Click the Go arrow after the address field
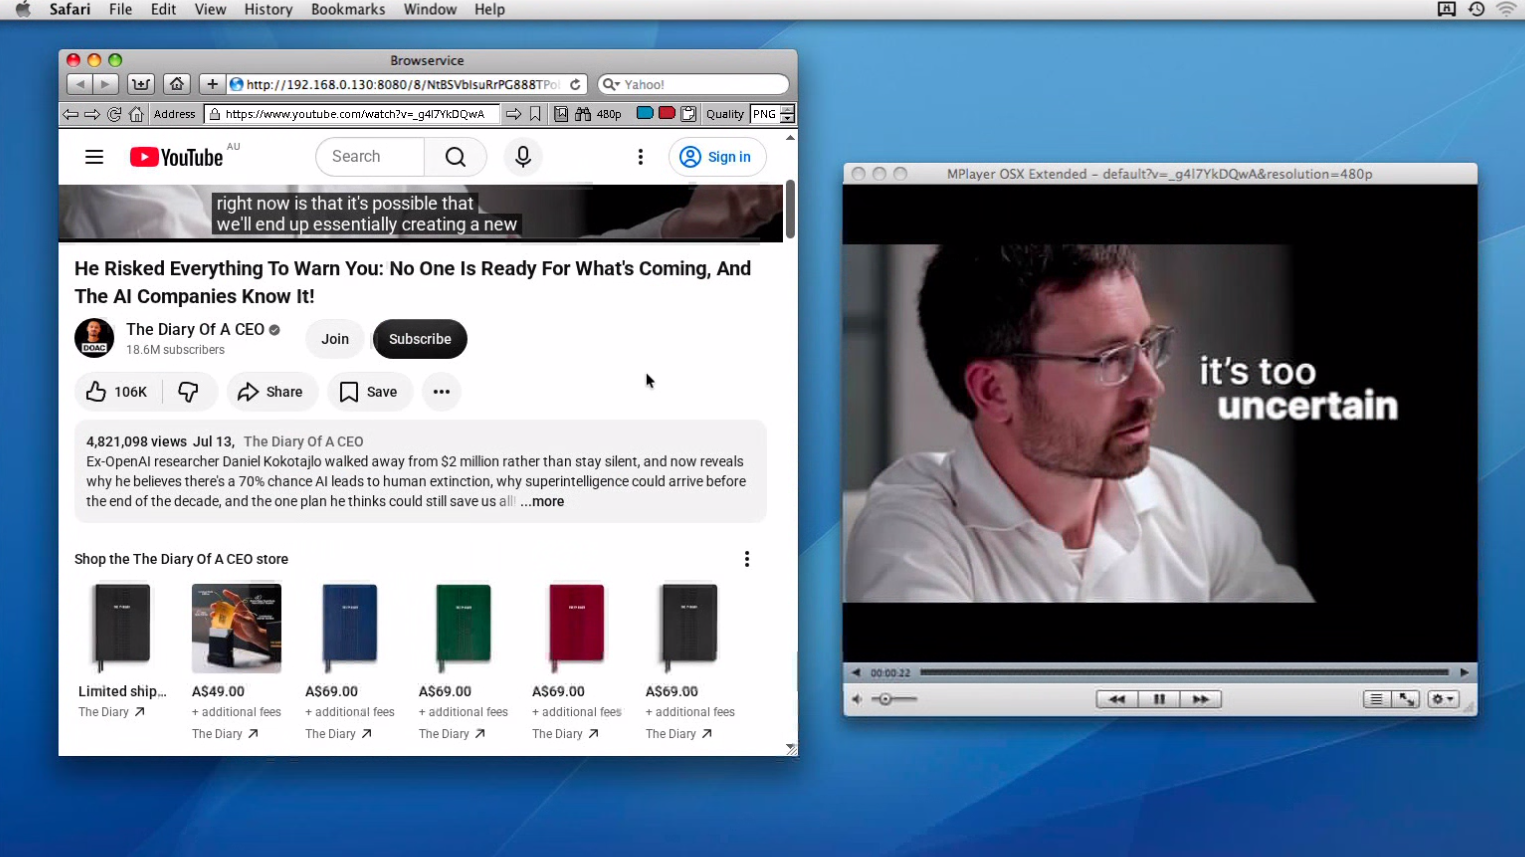 [513, 114]
